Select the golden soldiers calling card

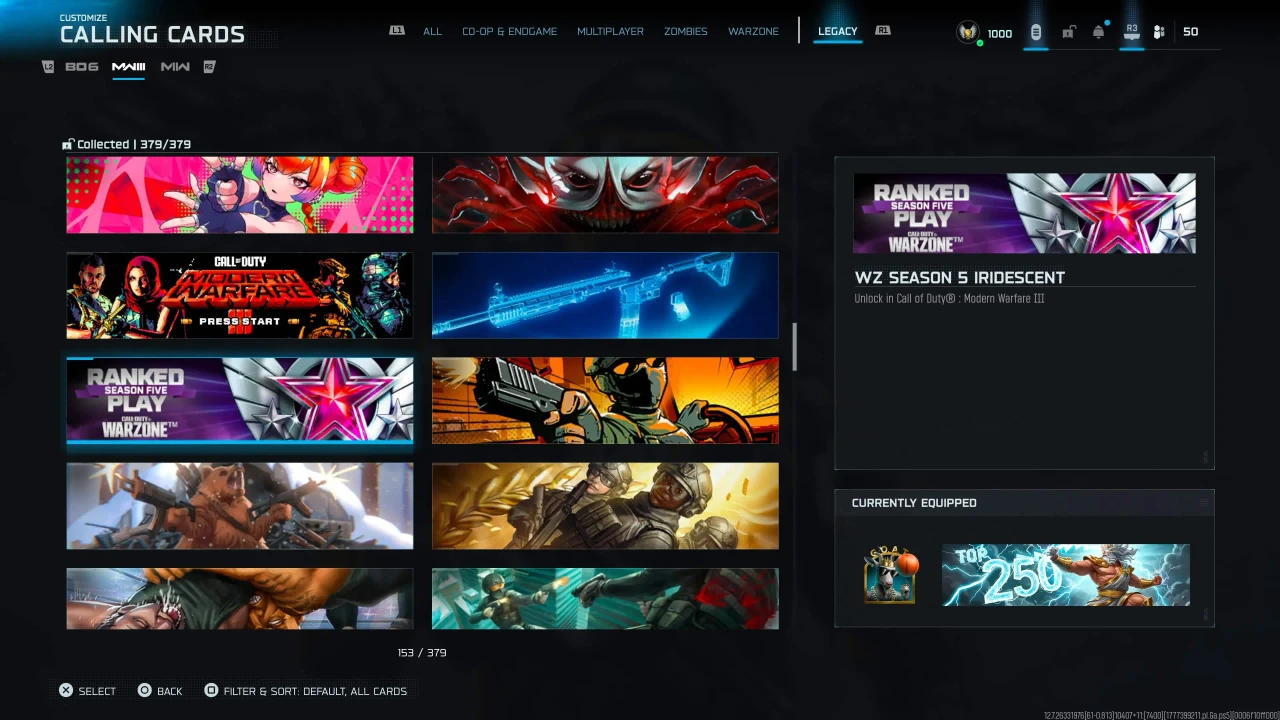pyautogui.click(x=605, y=506)
